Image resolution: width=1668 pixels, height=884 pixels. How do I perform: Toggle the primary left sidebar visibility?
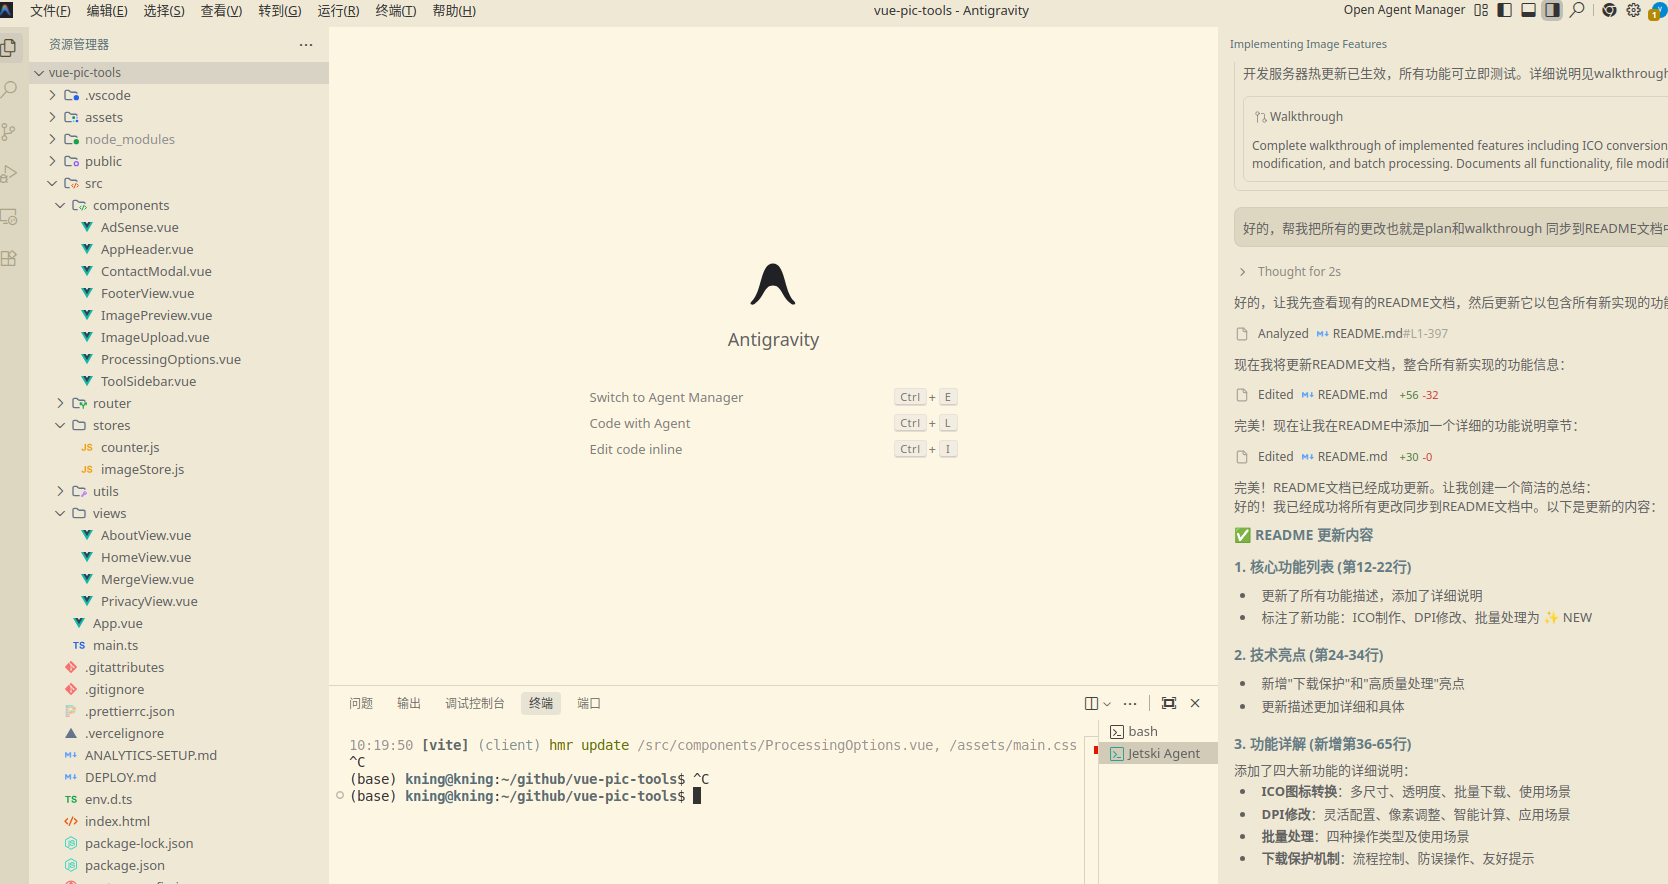pyautogui.click(x=1504, y=10)
